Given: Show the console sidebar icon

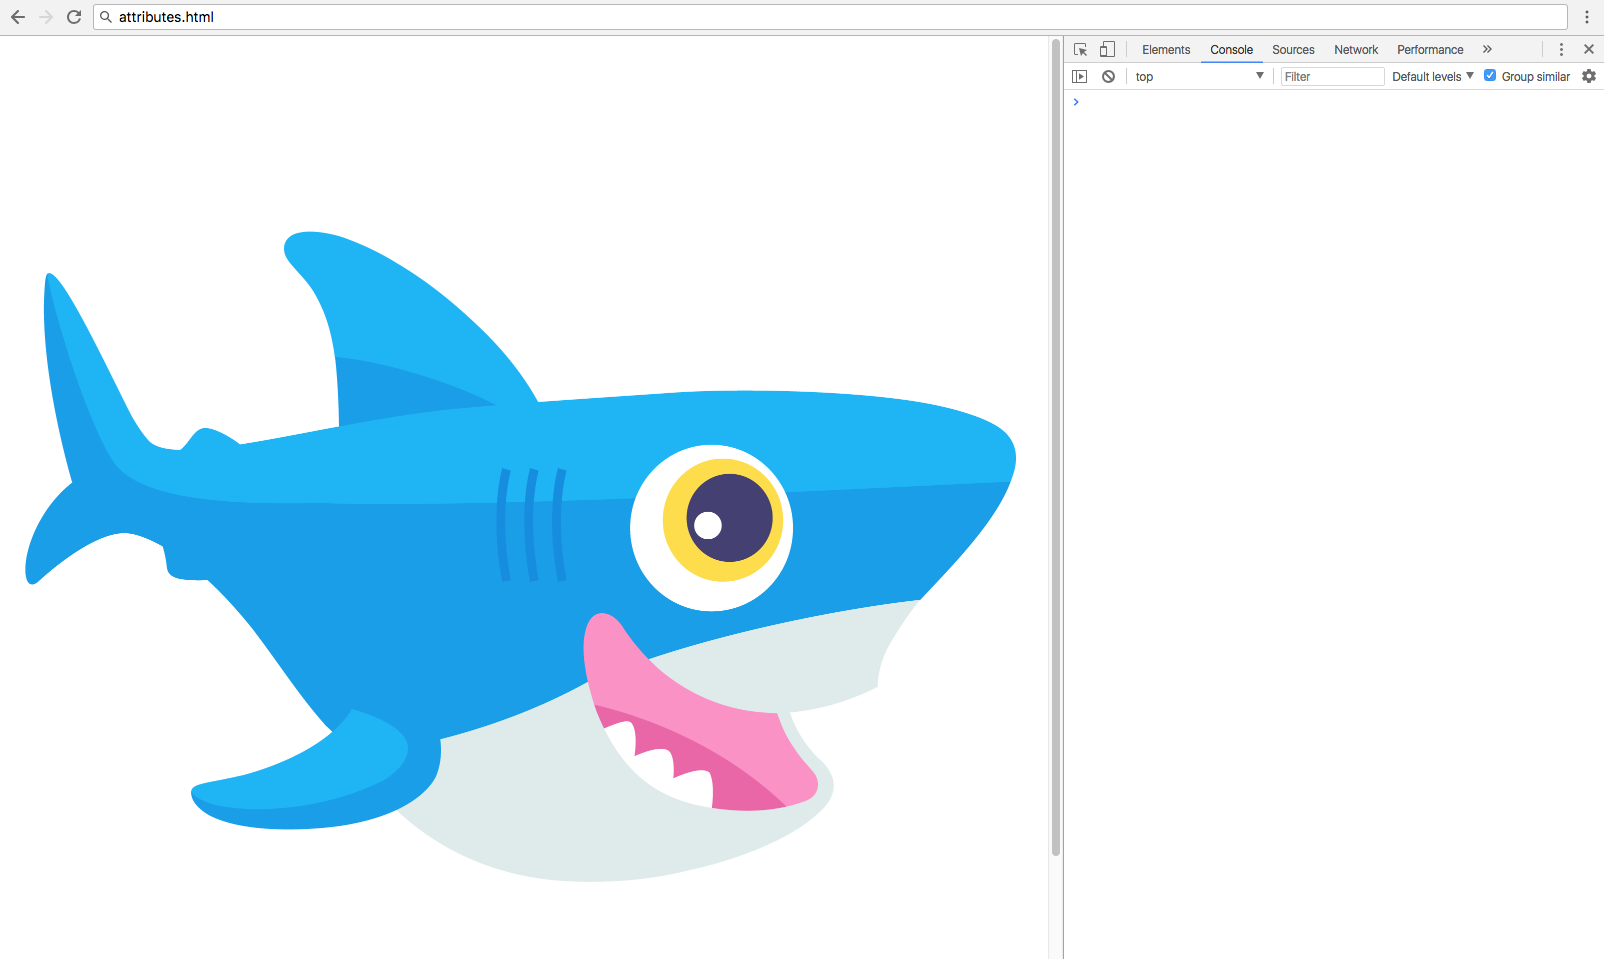Looking at the screenshot, I should pyautogui.click(x=1079, y=76).
